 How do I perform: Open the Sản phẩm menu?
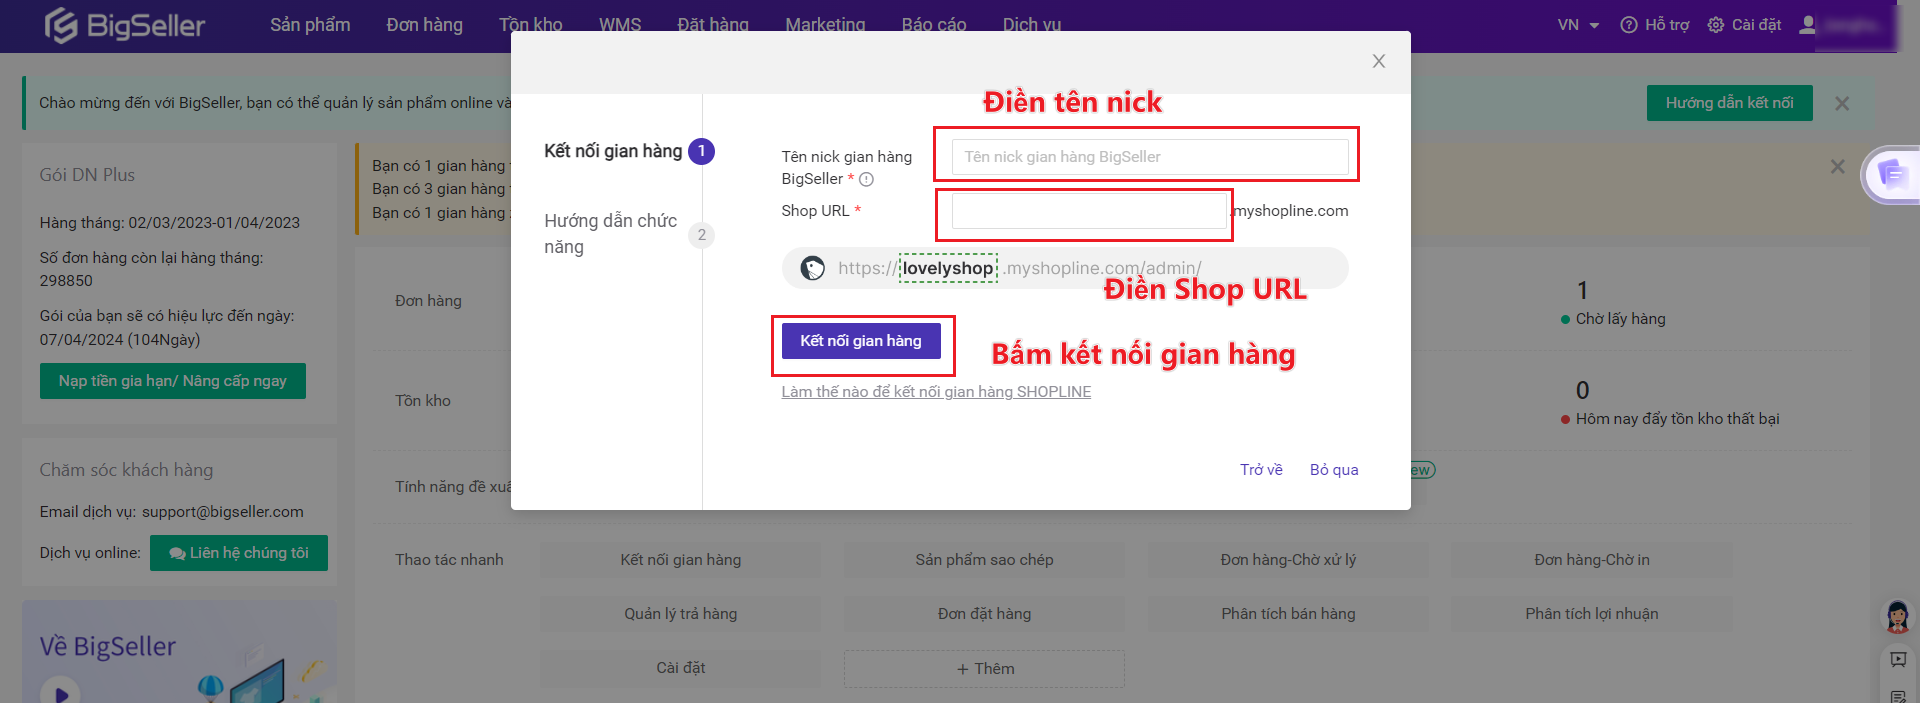[310, 25]
